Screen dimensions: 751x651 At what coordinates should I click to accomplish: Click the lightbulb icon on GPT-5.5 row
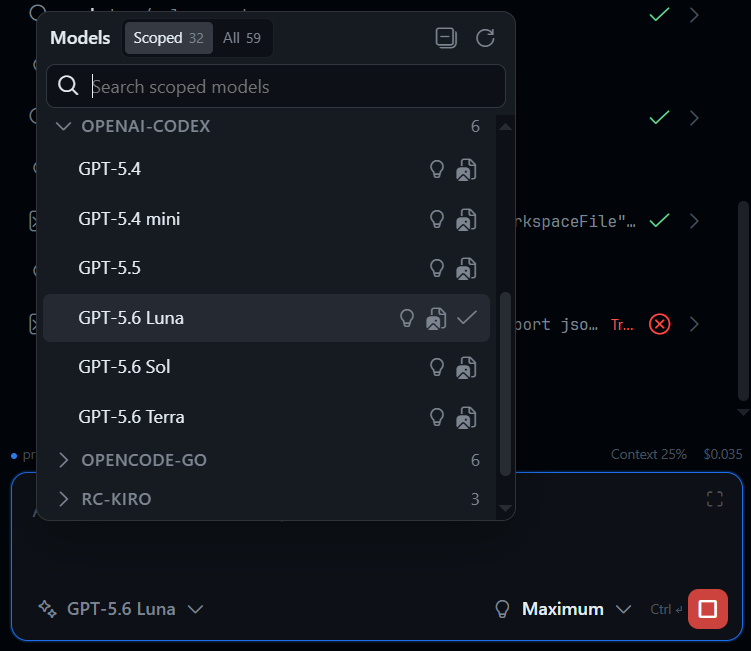pos(437,268)
